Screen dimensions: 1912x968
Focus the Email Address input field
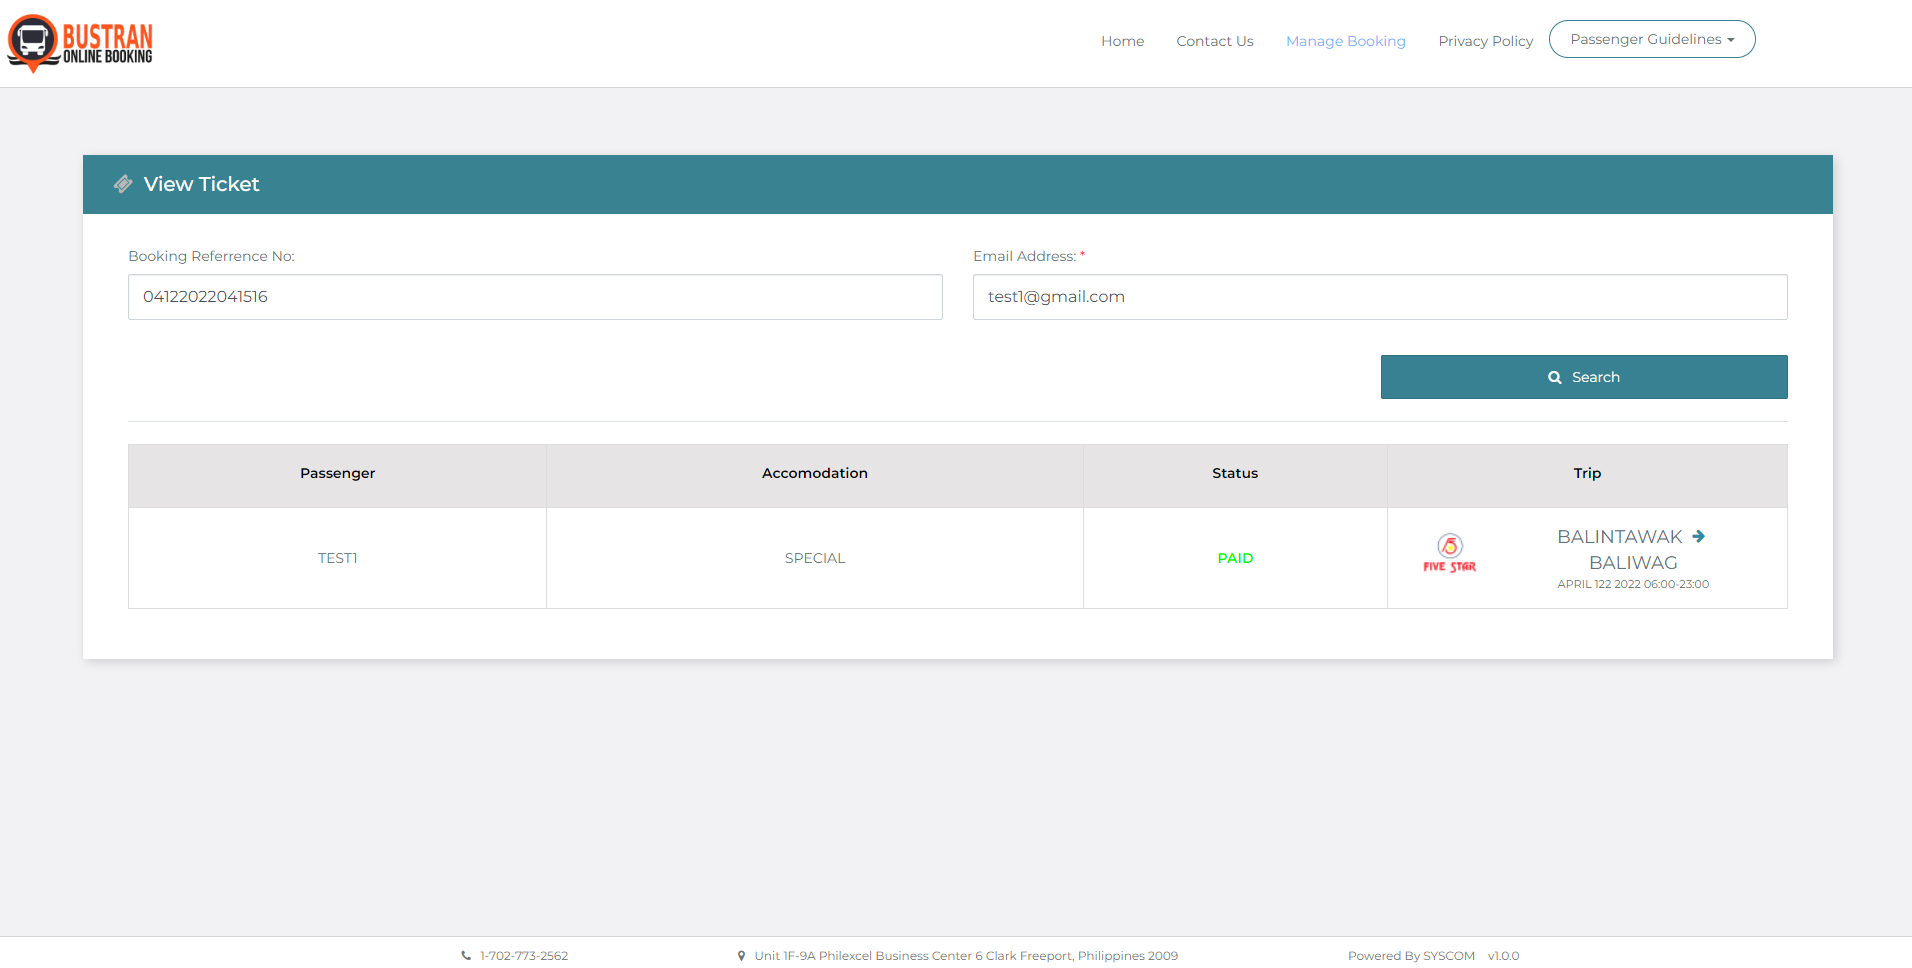1379,297
